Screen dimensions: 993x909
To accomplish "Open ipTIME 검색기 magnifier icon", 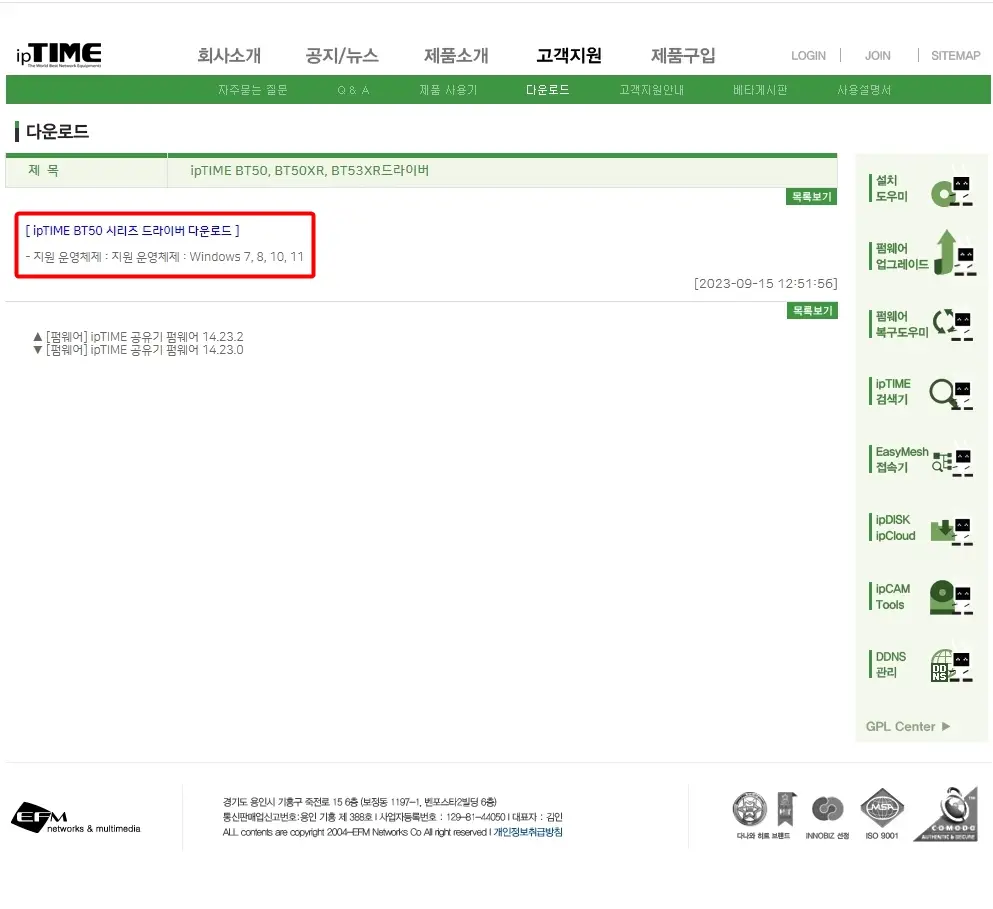I will pyautogui.click(x=951, y=394).
